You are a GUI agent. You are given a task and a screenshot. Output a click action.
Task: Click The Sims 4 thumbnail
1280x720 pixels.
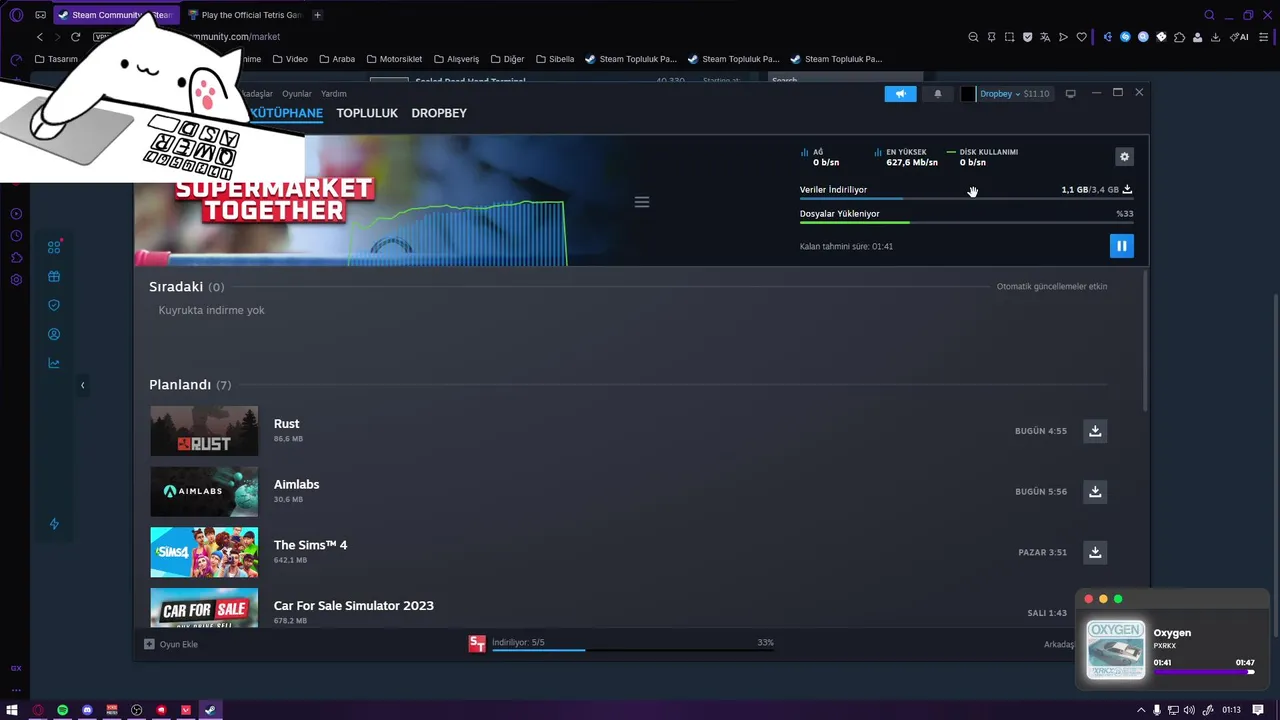click(x=204, y=552)
